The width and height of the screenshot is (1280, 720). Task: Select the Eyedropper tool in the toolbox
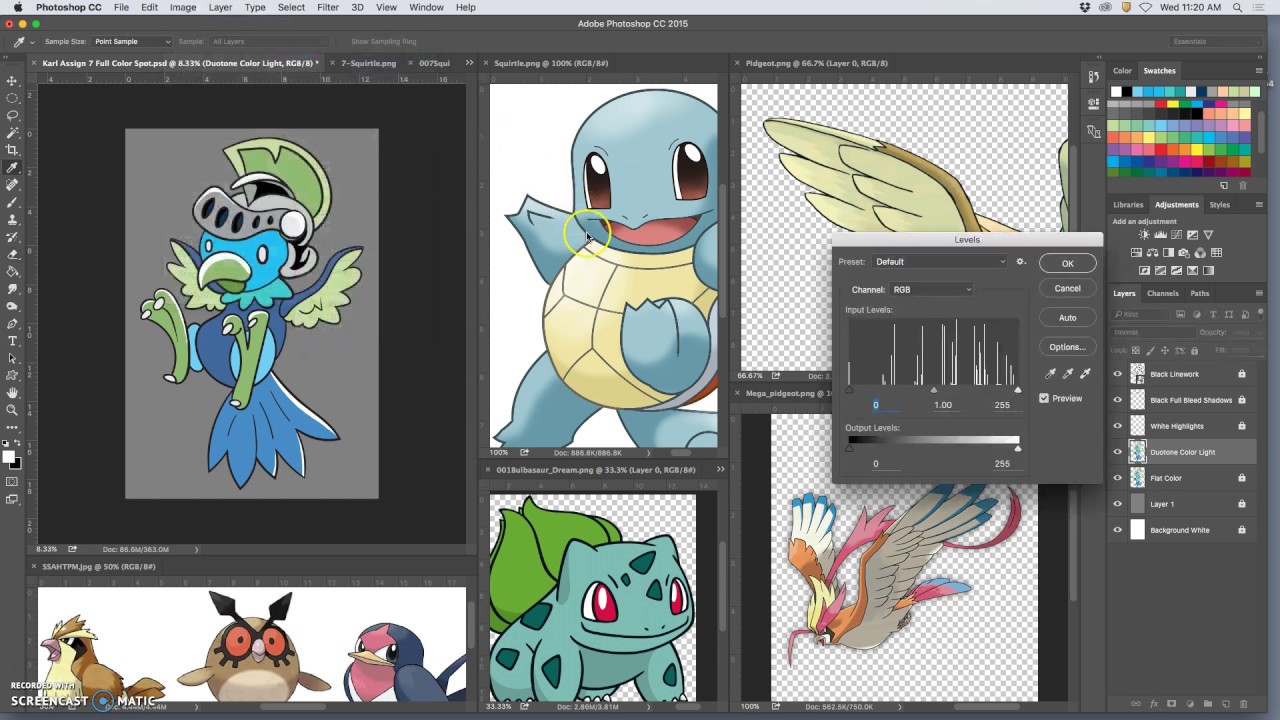click(x=12, y=167)
